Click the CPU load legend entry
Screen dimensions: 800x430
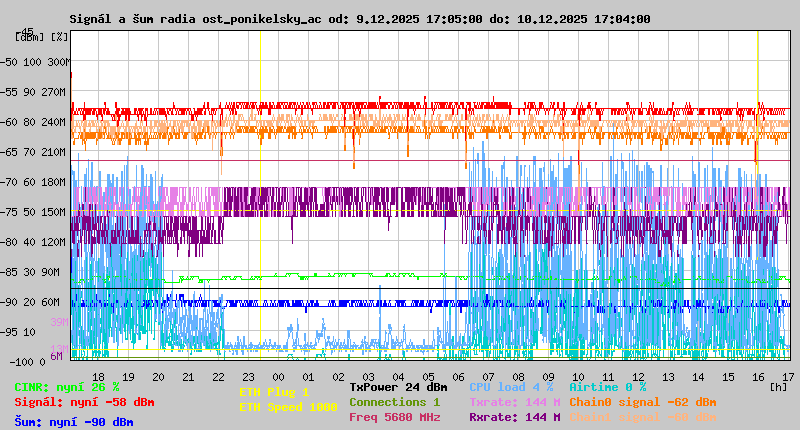pyautogui.click(x=510, y=387)
